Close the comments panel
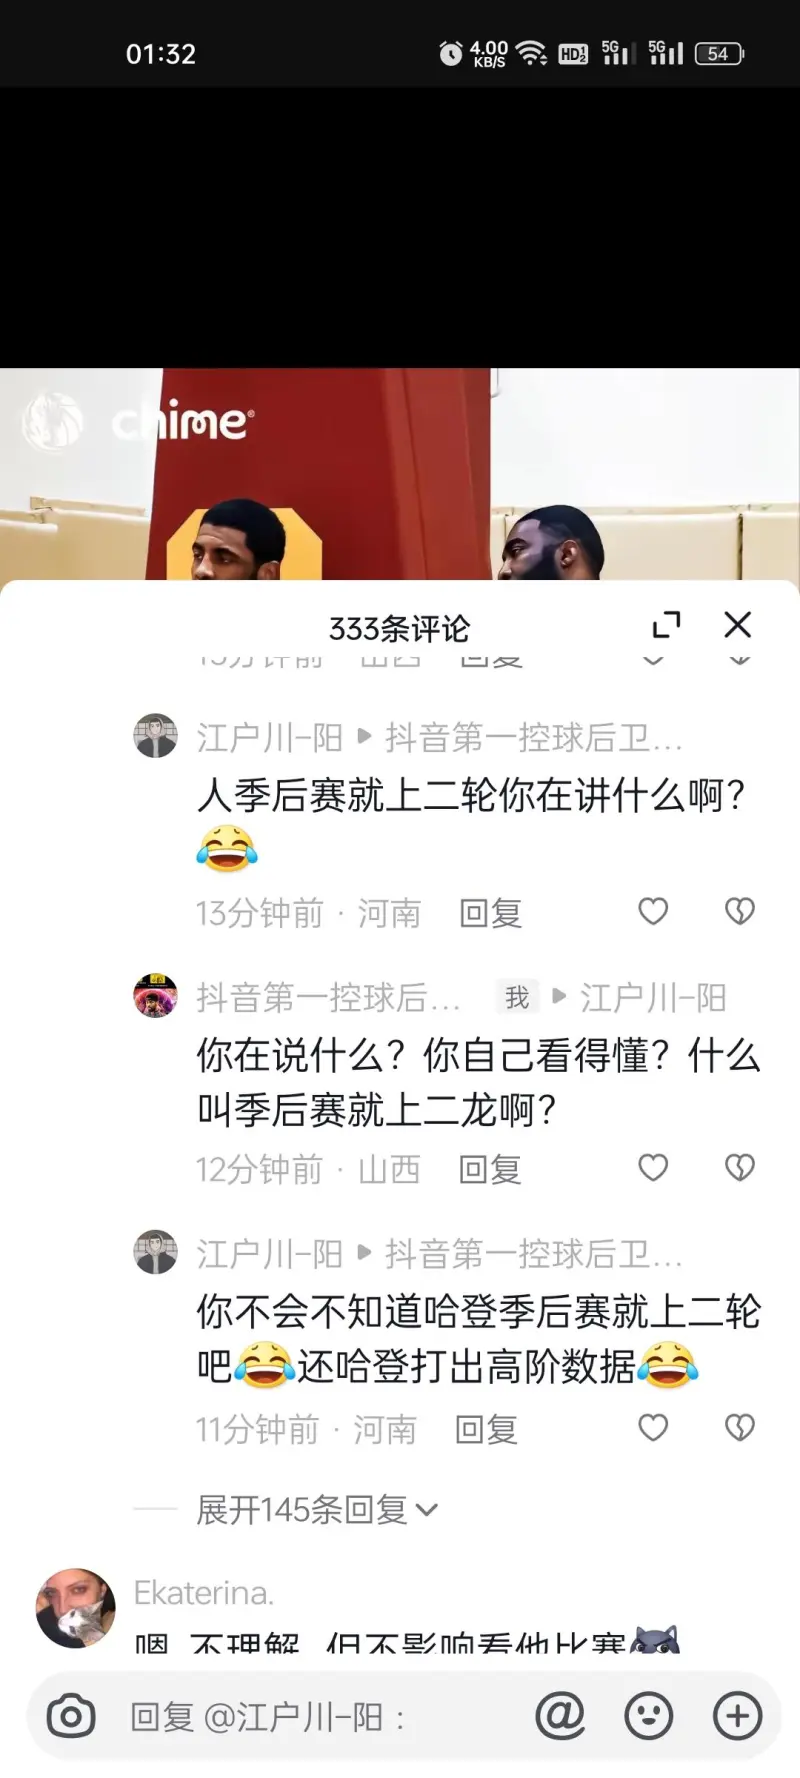The height and width of the screenshot is (1778, 800). pyautogui.click(x=738, y=624)
